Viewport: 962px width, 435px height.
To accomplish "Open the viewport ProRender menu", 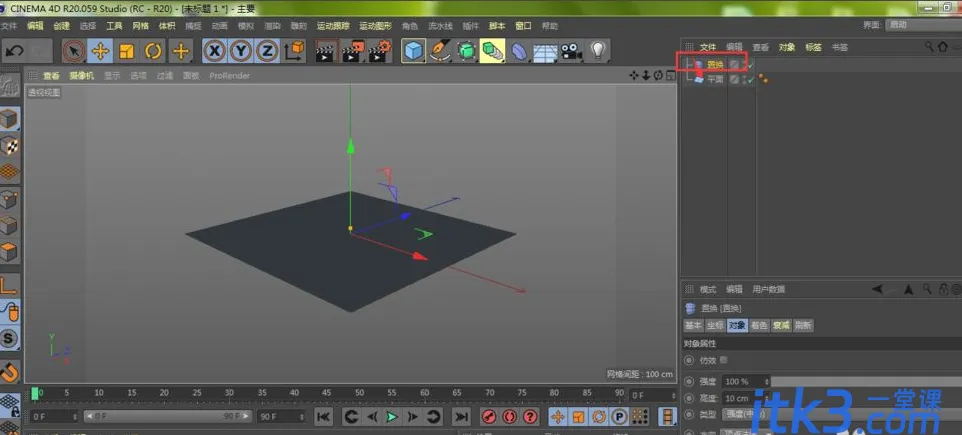I will (x=229, y=75).
